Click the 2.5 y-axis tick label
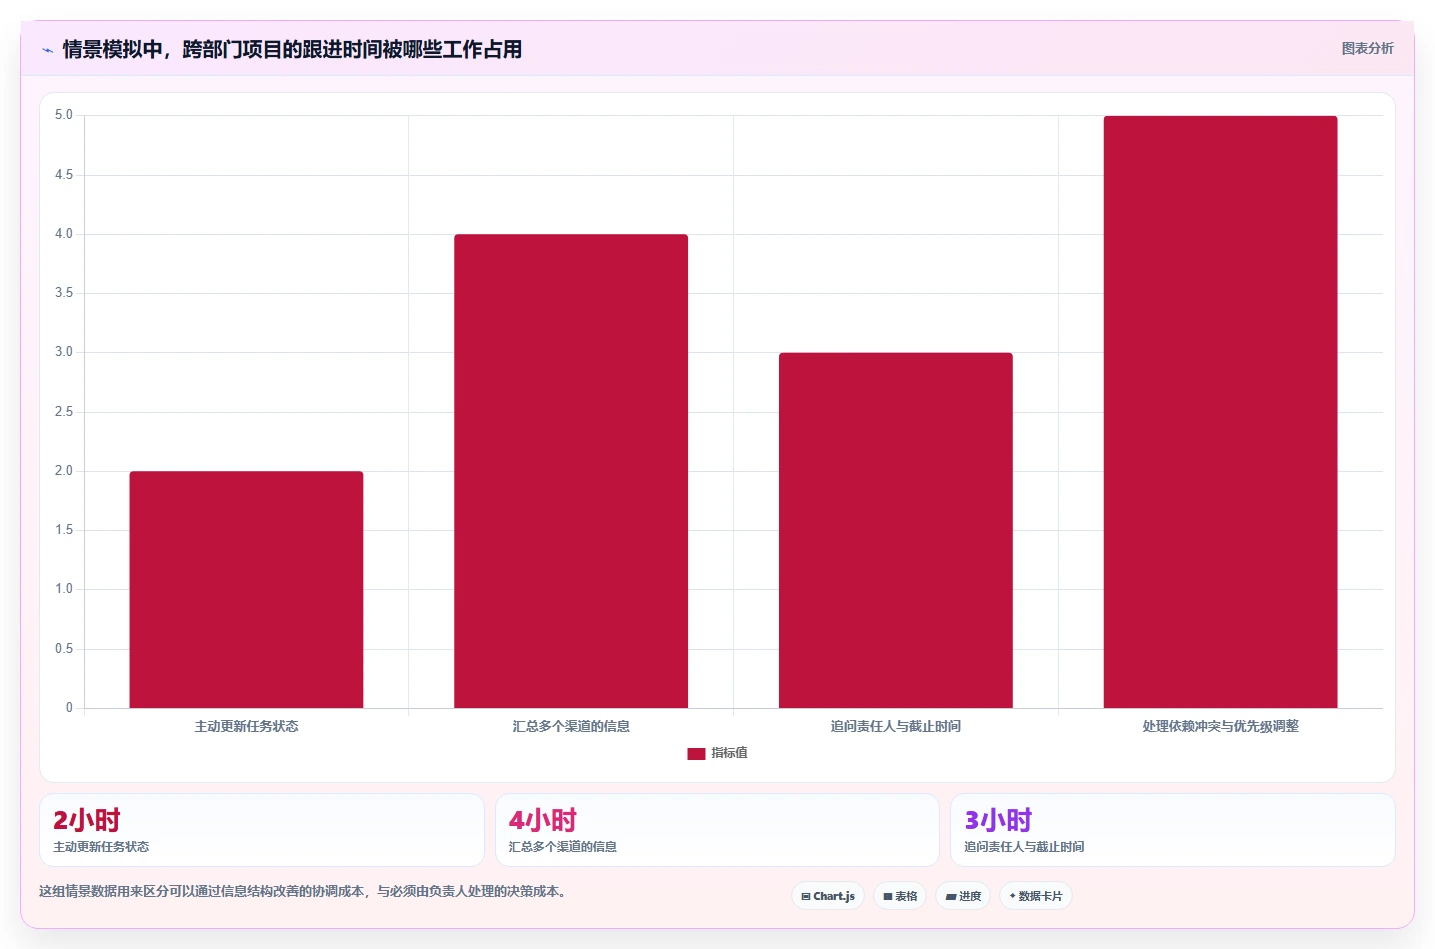This screenshot has width=1435, height=949. pyautogui.click(x=64, y=412)
